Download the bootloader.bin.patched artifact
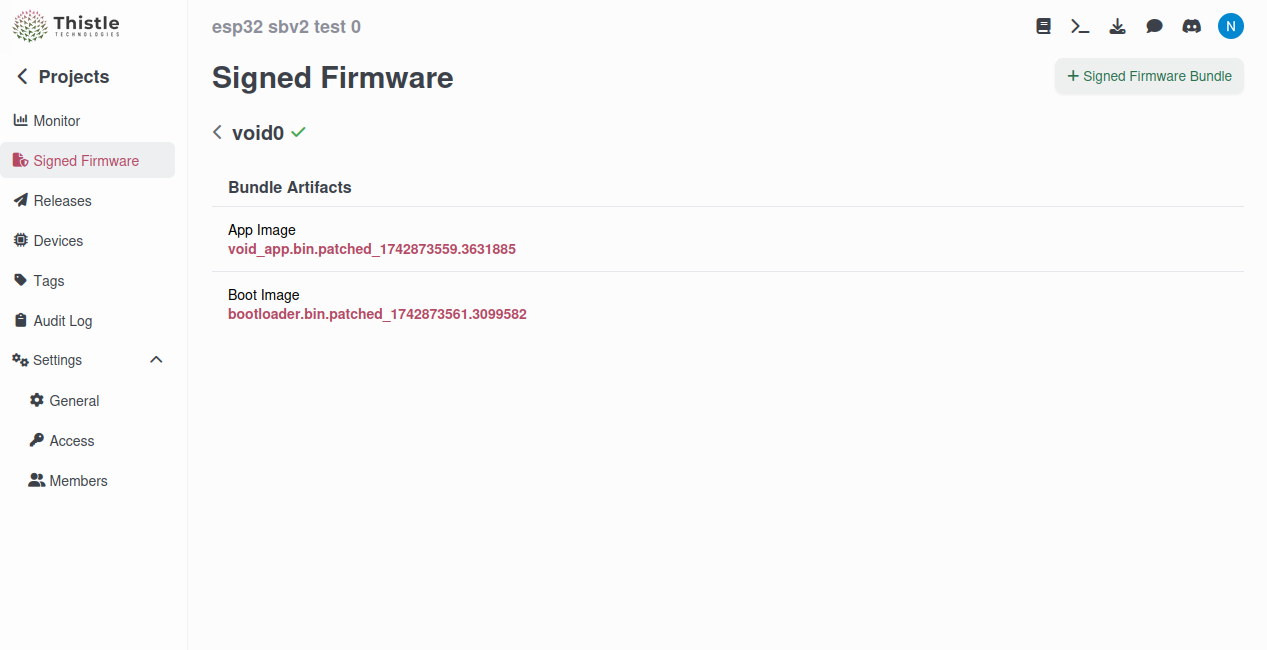 click(377, 313)
